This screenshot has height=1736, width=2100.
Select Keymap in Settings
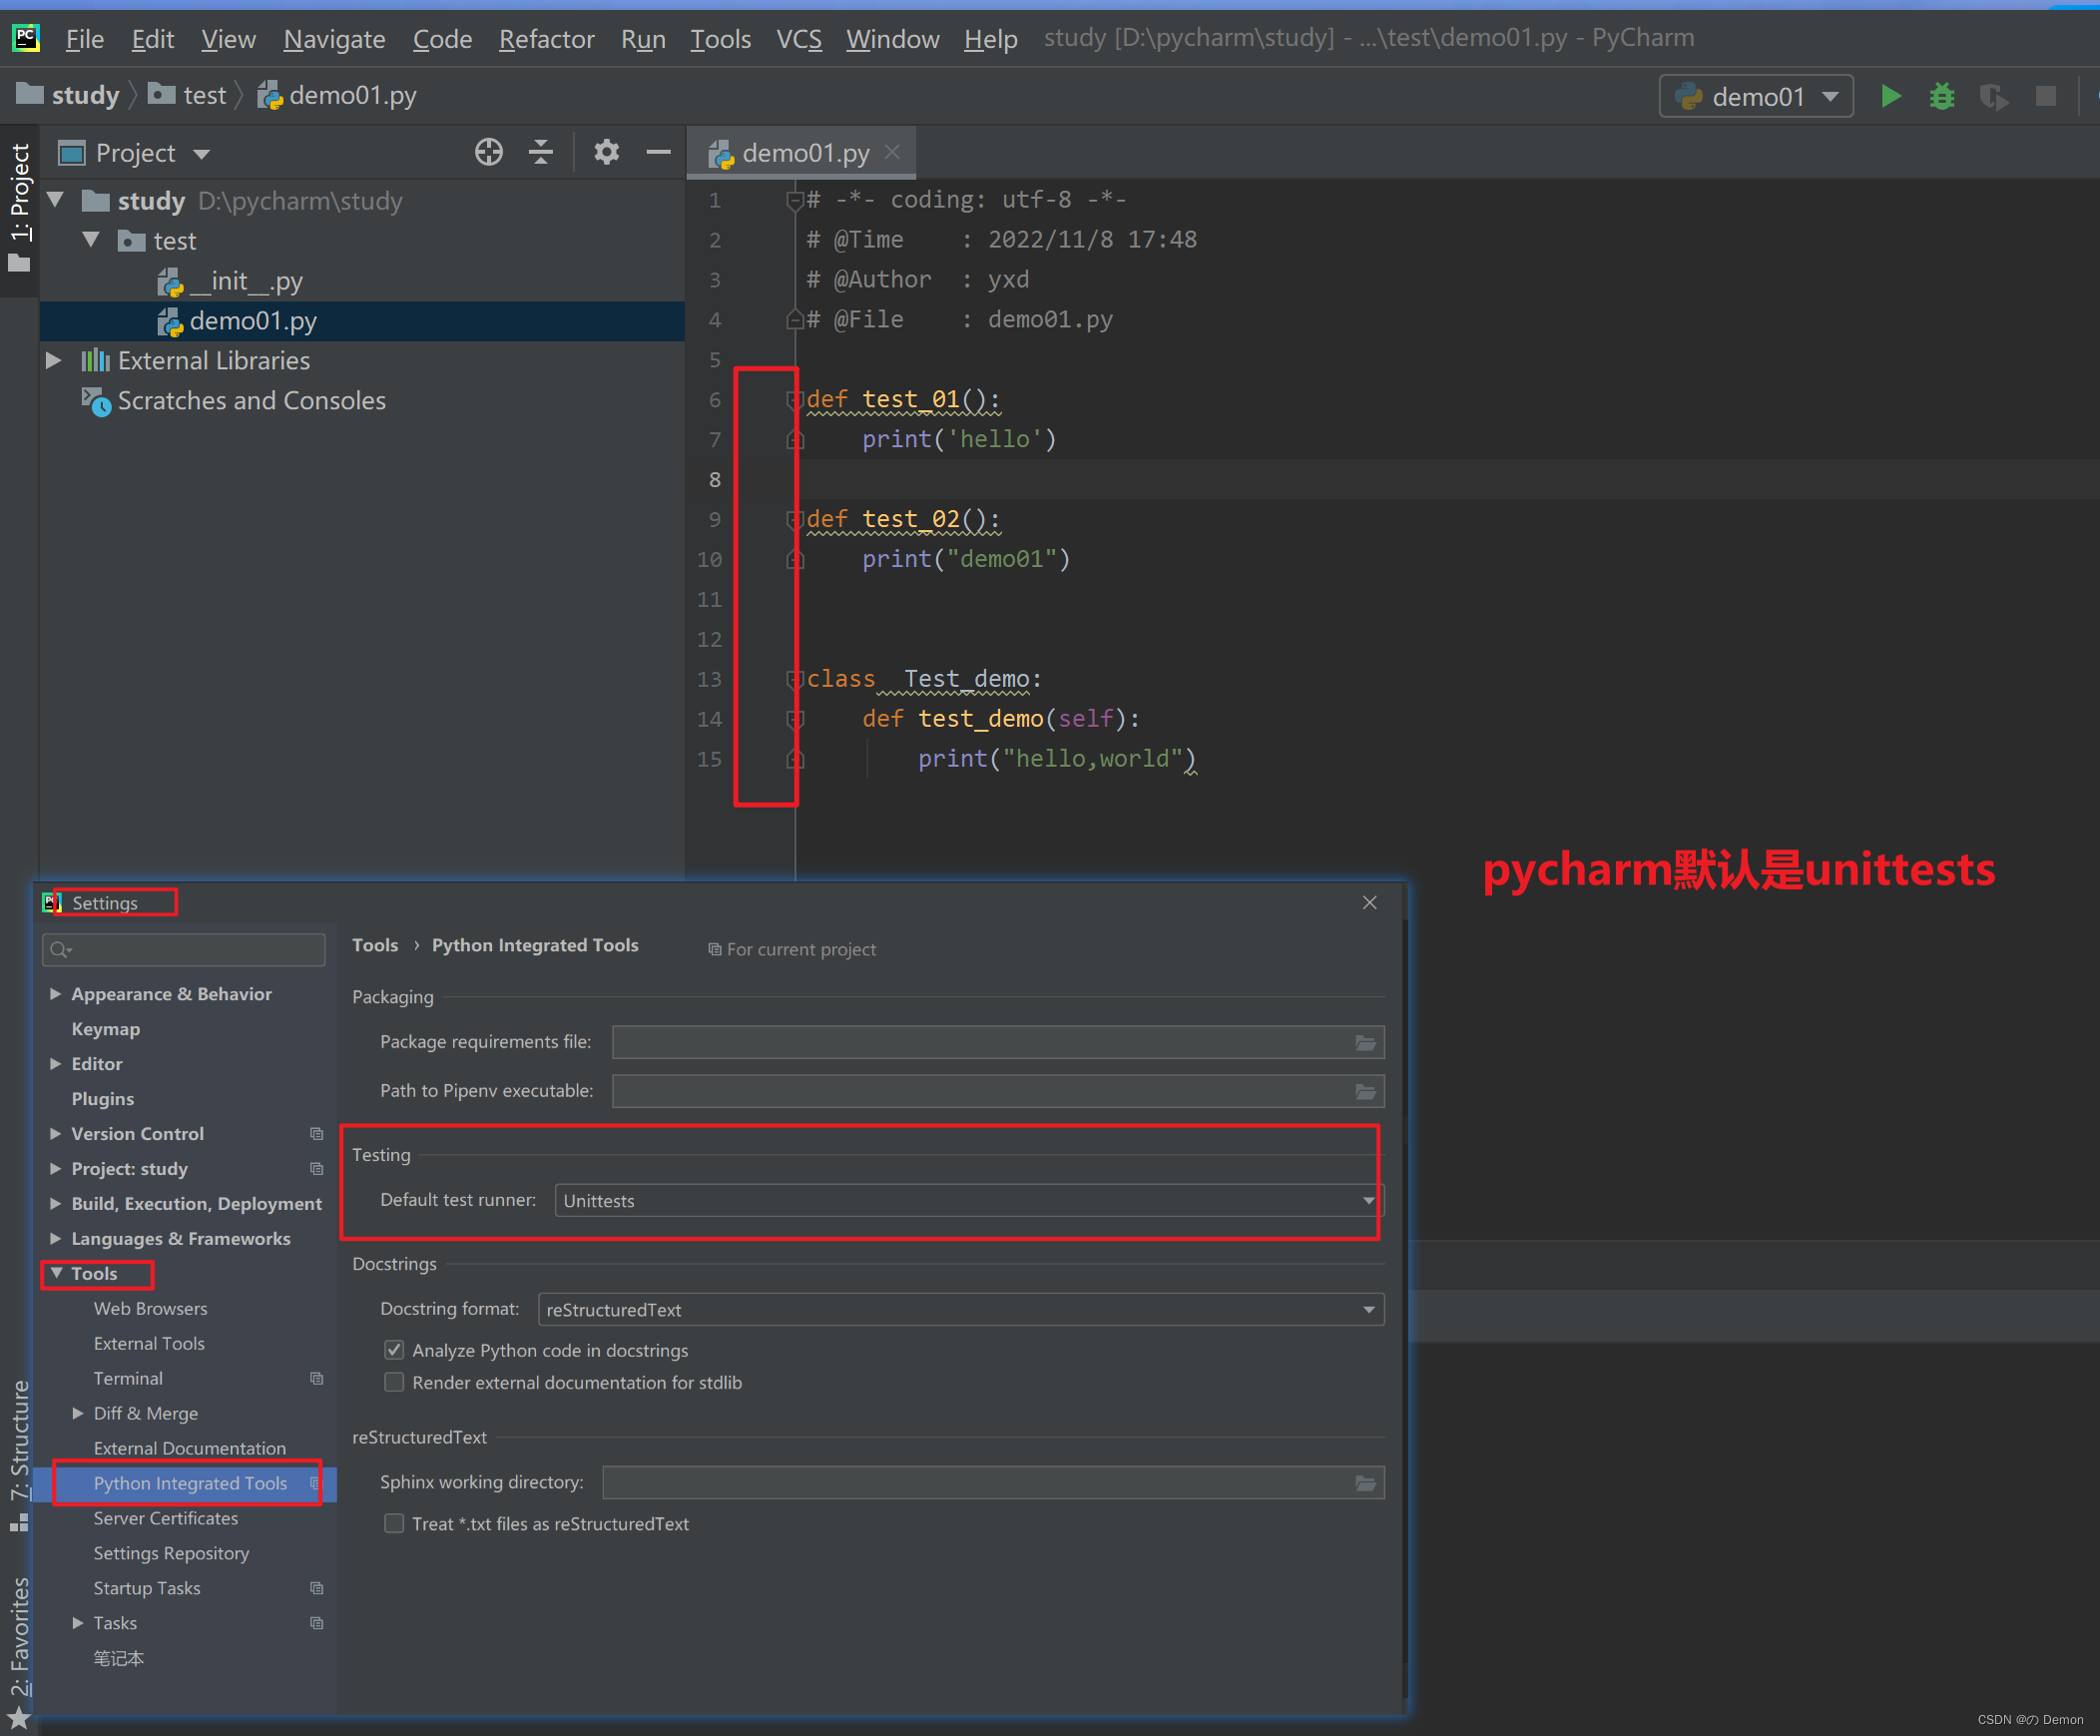coord(105,1029)
